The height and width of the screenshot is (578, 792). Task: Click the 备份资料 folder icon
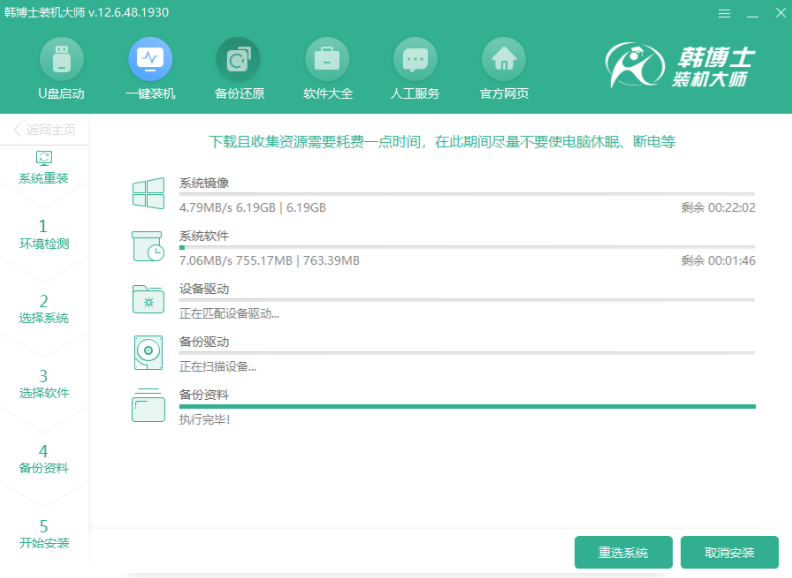click(148, 404)
